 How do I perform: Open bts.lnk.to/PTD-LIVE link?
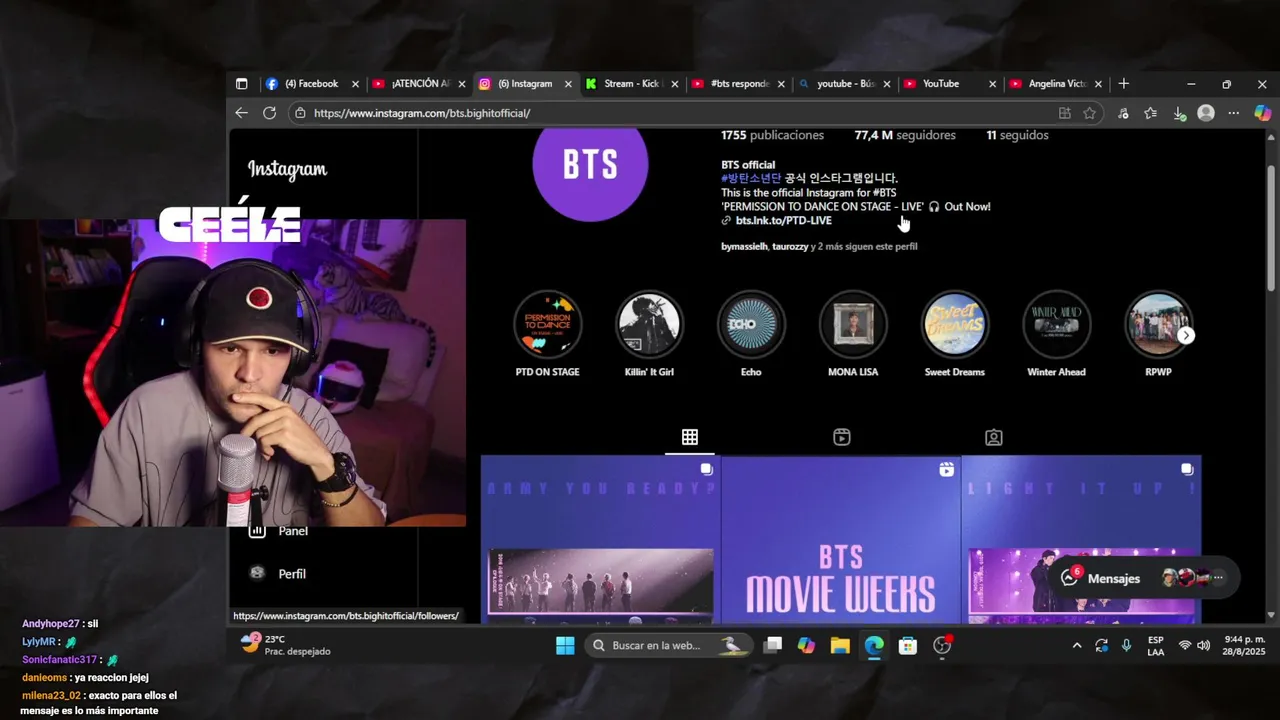click(783, 220)
